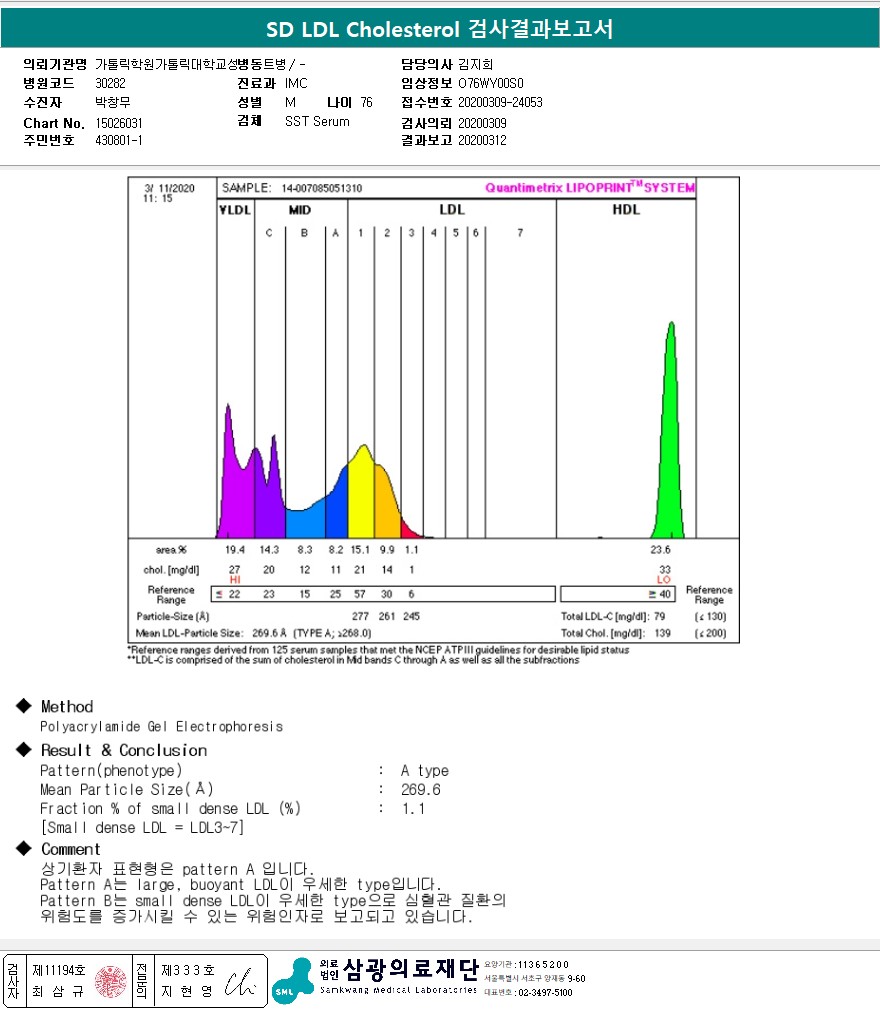Click the license number 제11194호
The width and height of the screenshot is (880, 1019).
pyautogui.click(x=58, y=970)
